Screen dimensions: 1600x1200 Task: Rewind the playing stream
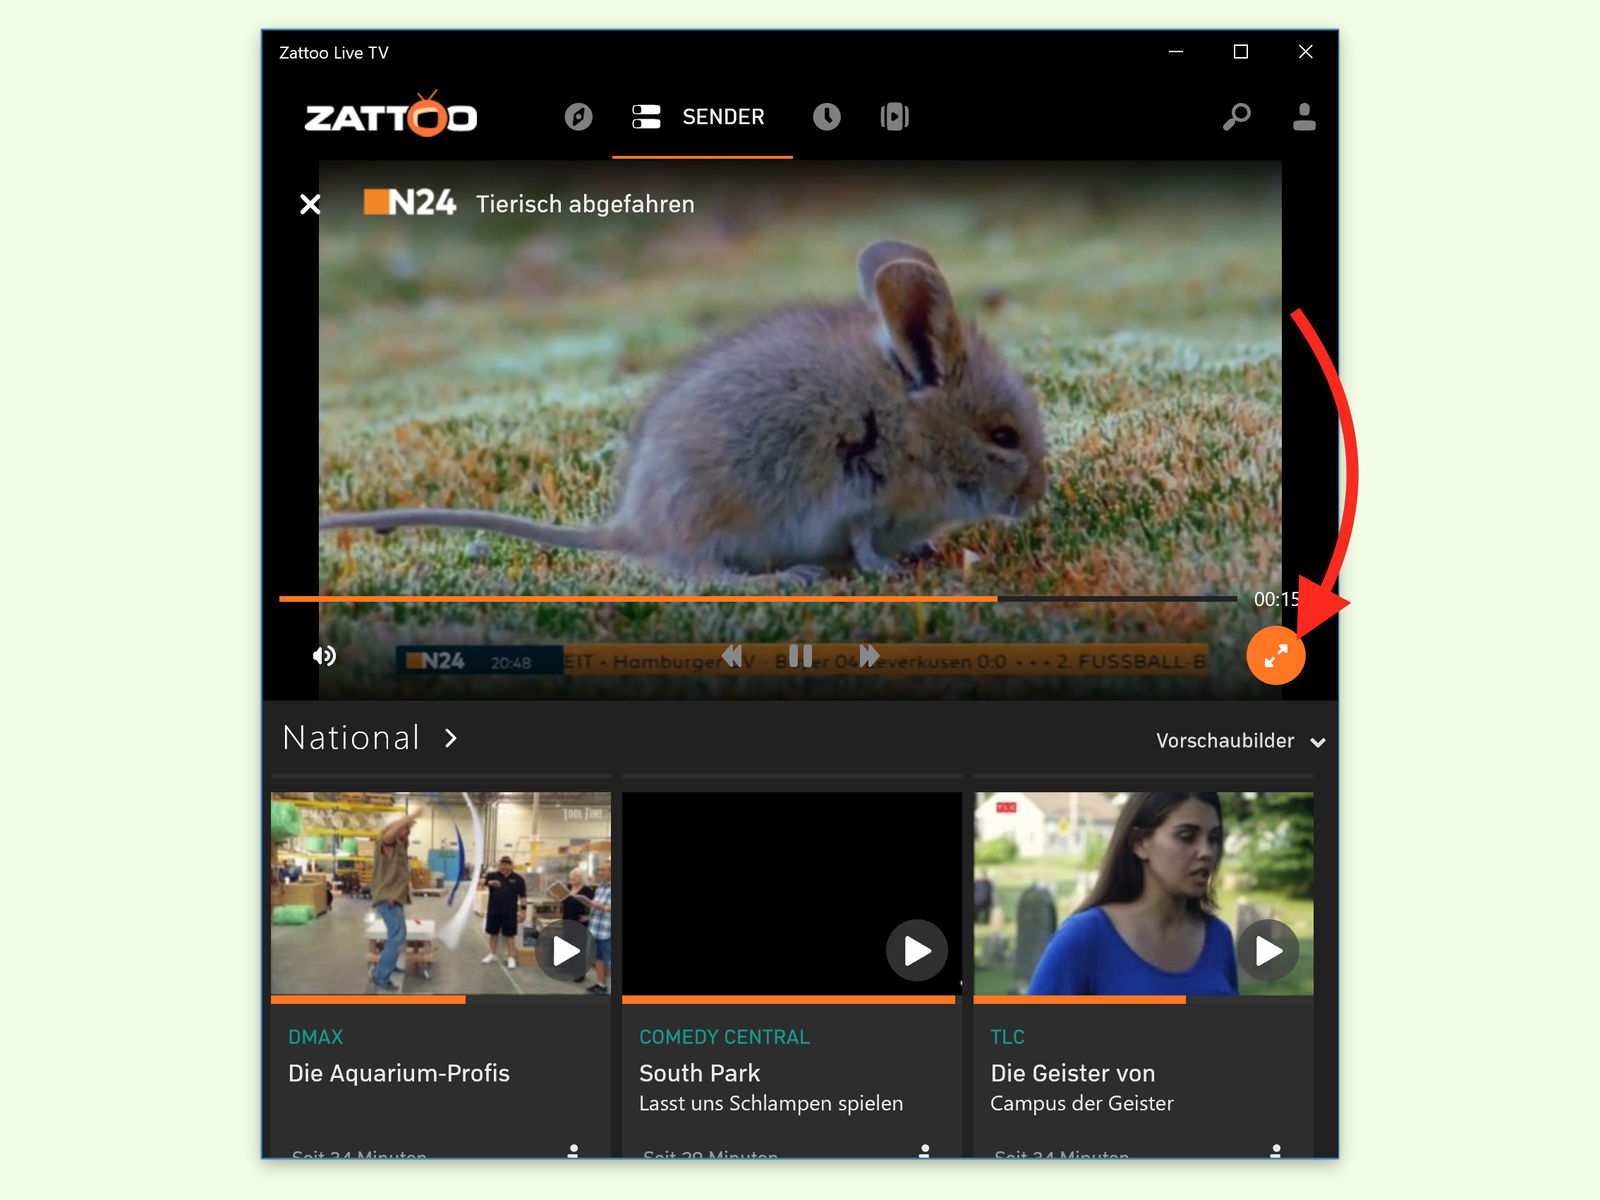(732, 656)
